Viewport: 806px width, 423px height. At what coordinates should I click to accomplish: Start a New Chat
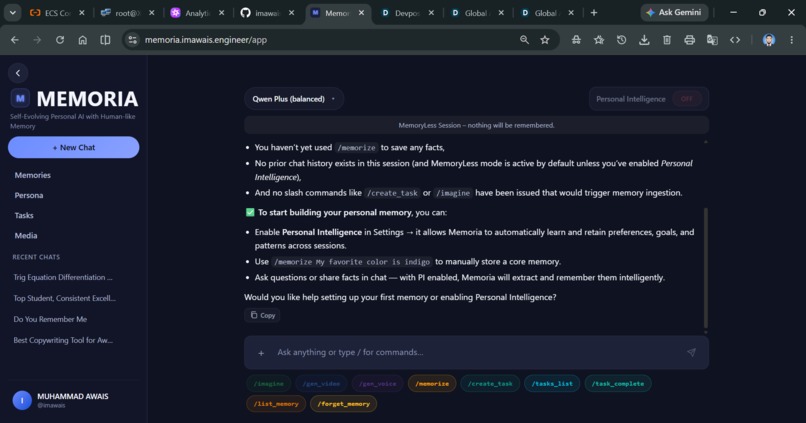coord(74,148)
